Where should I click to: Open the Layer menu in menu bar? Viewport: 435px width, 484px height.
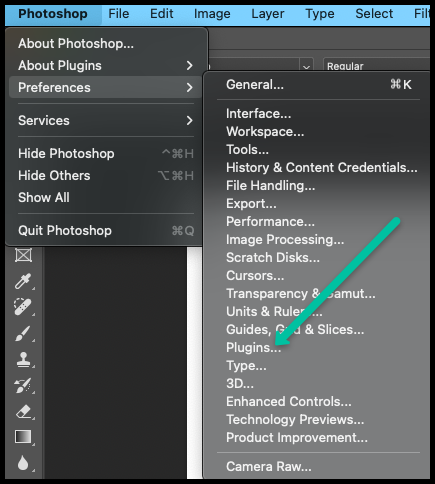point(268,14)
